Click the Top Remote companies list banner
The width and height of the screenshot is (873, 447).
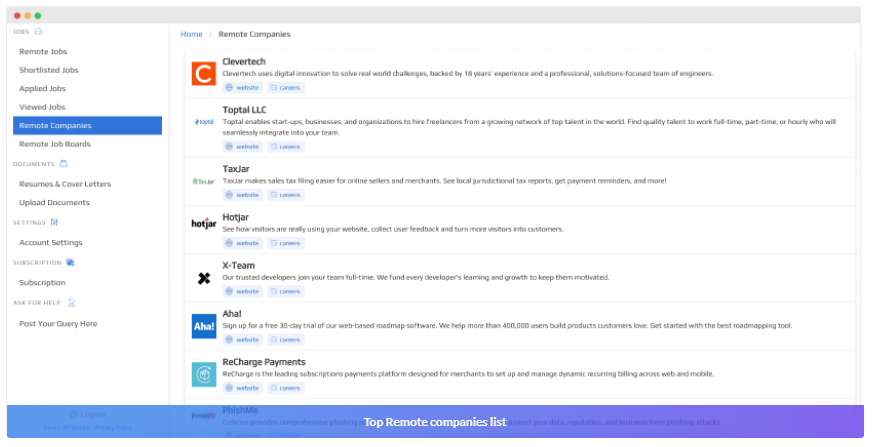(435, 421)
